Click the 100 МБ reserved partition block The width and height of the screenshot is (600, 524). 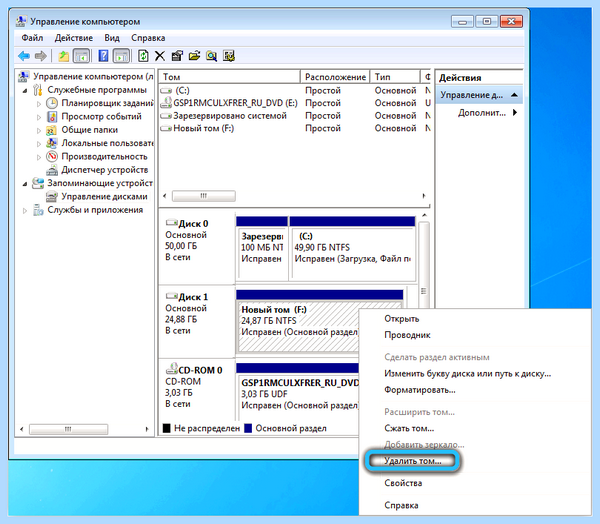(262, 249)
